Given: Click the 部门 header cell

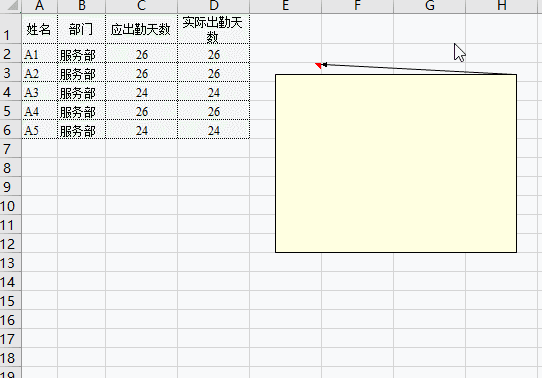Looking at the screenshot, I should [x=82, y=29].
